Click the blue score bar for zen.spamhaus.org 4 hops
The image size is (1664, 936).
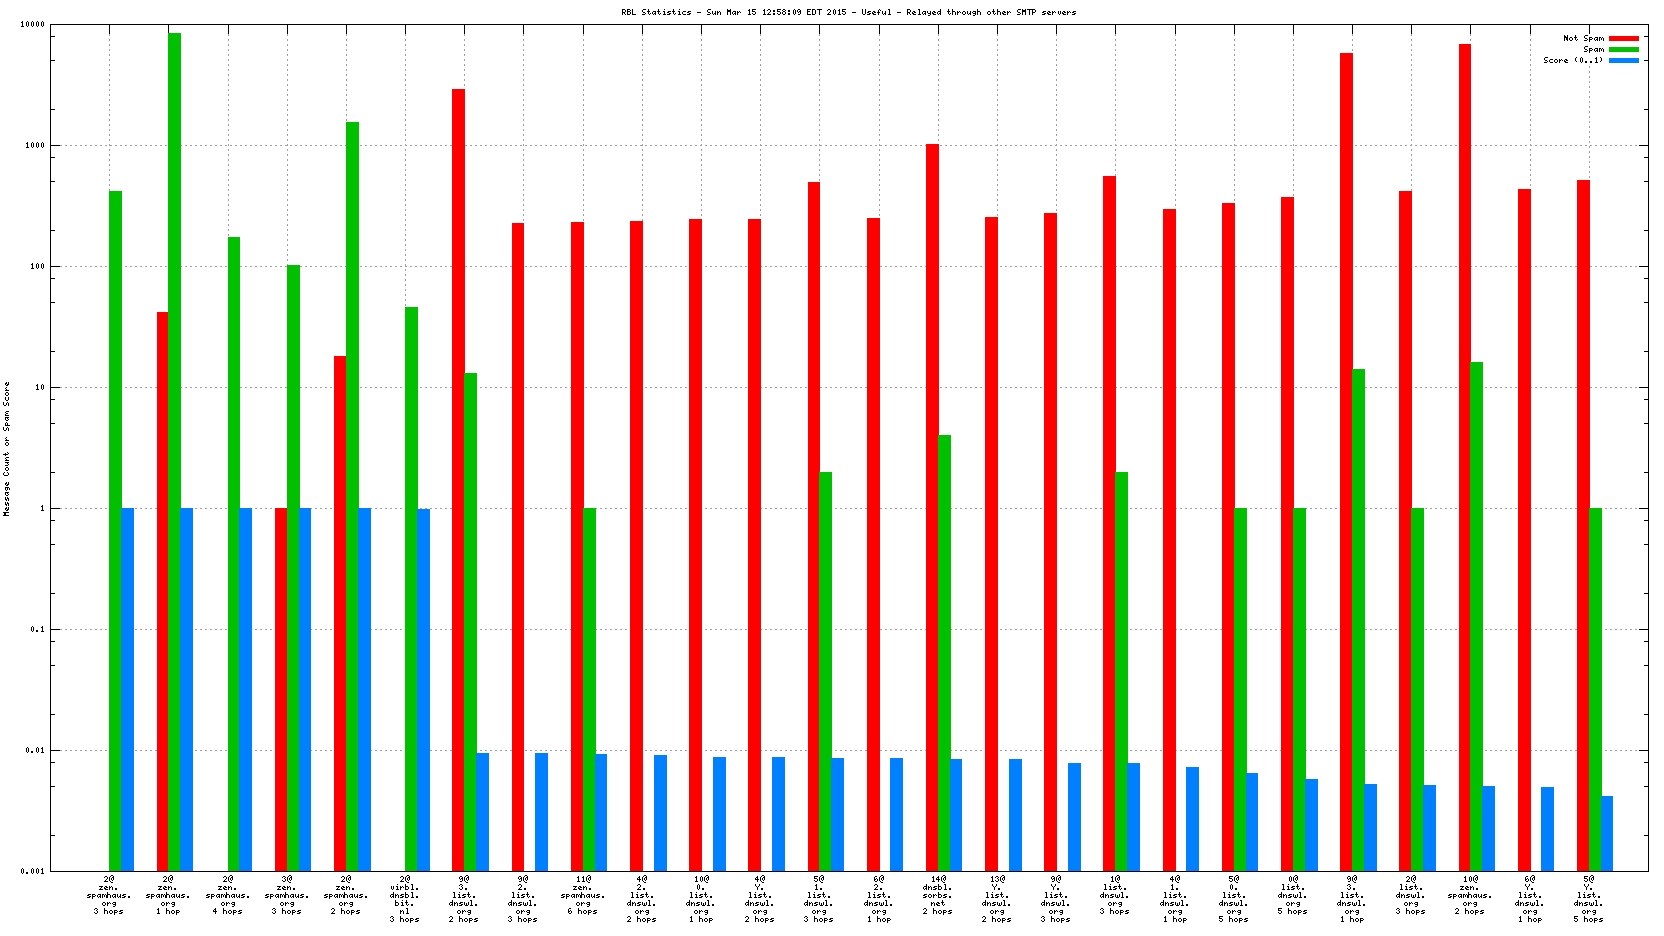click(246, 689)
